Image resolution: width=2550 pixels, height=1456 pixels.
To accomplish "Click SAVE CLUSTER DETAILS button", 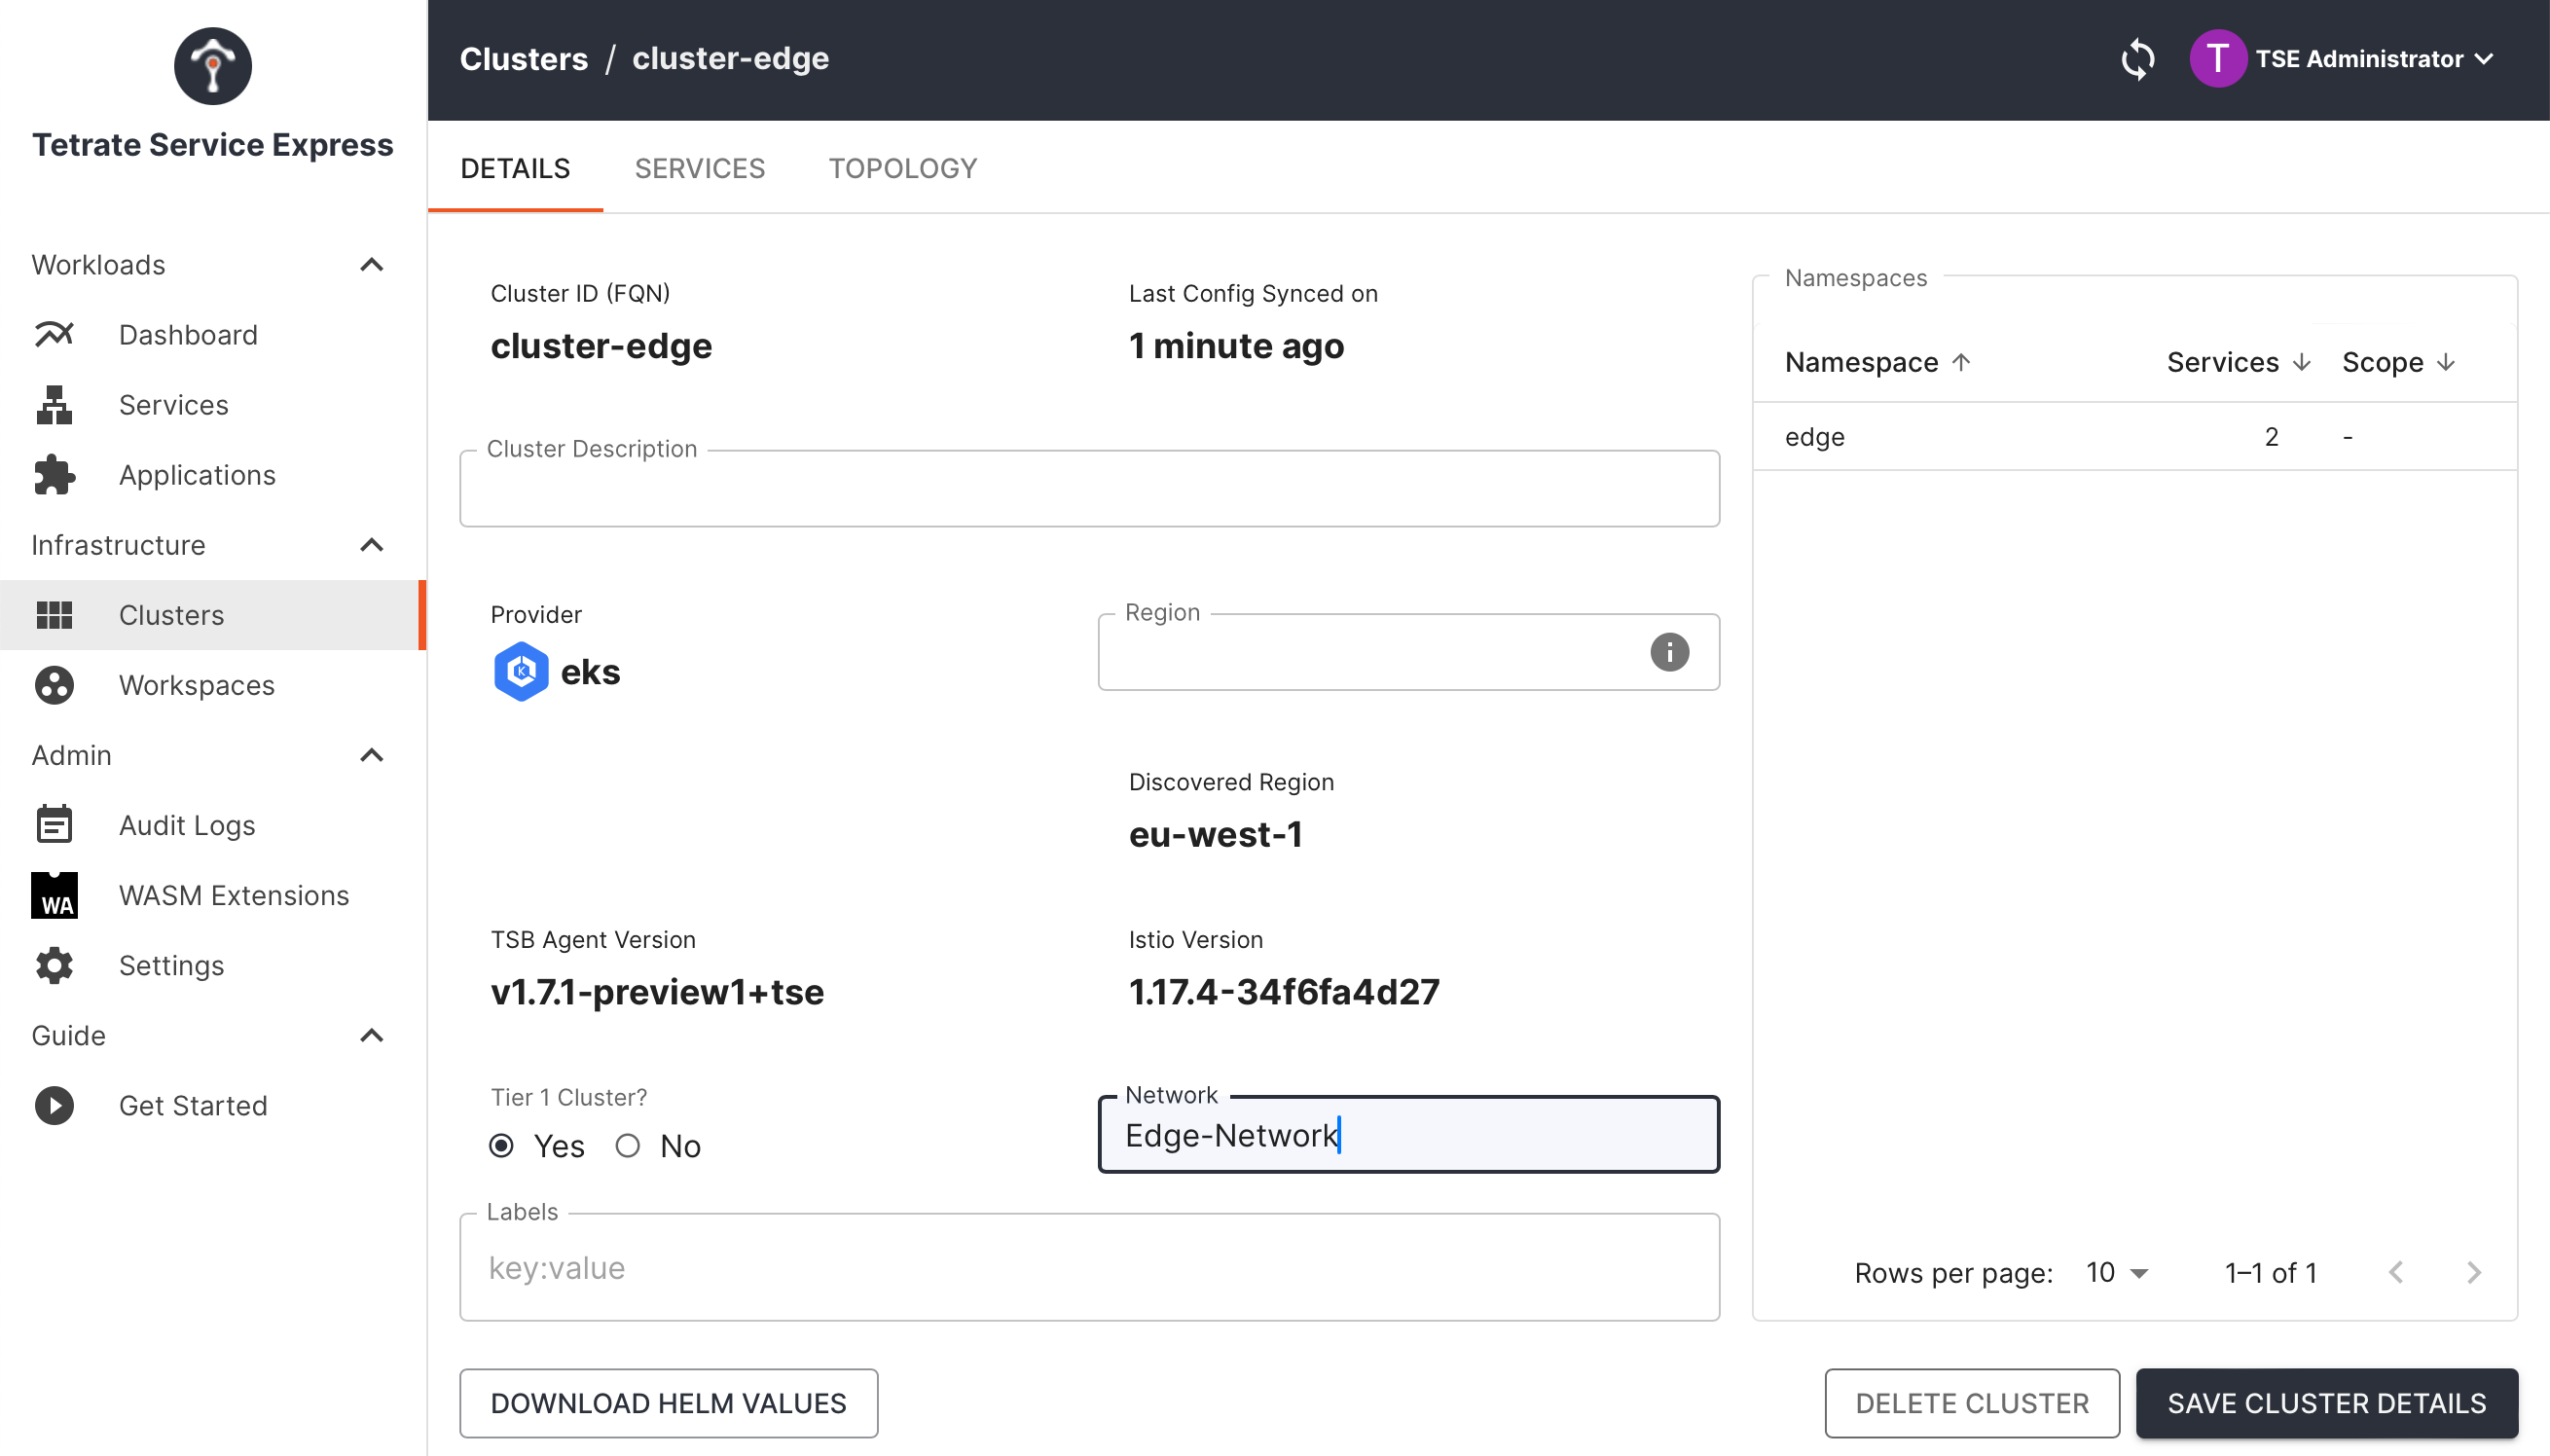I will [x=2326, y=1403].
